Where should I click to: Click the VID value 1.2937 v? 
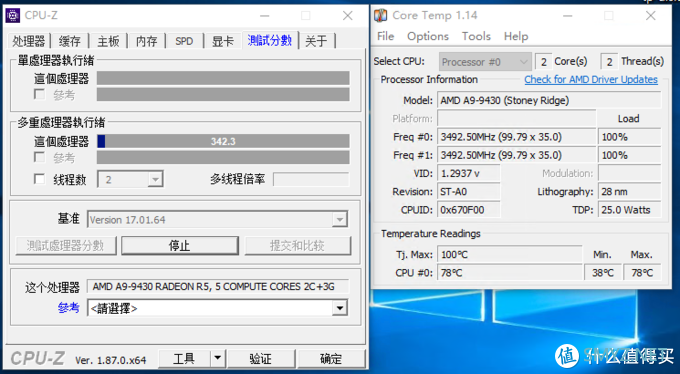468,174
